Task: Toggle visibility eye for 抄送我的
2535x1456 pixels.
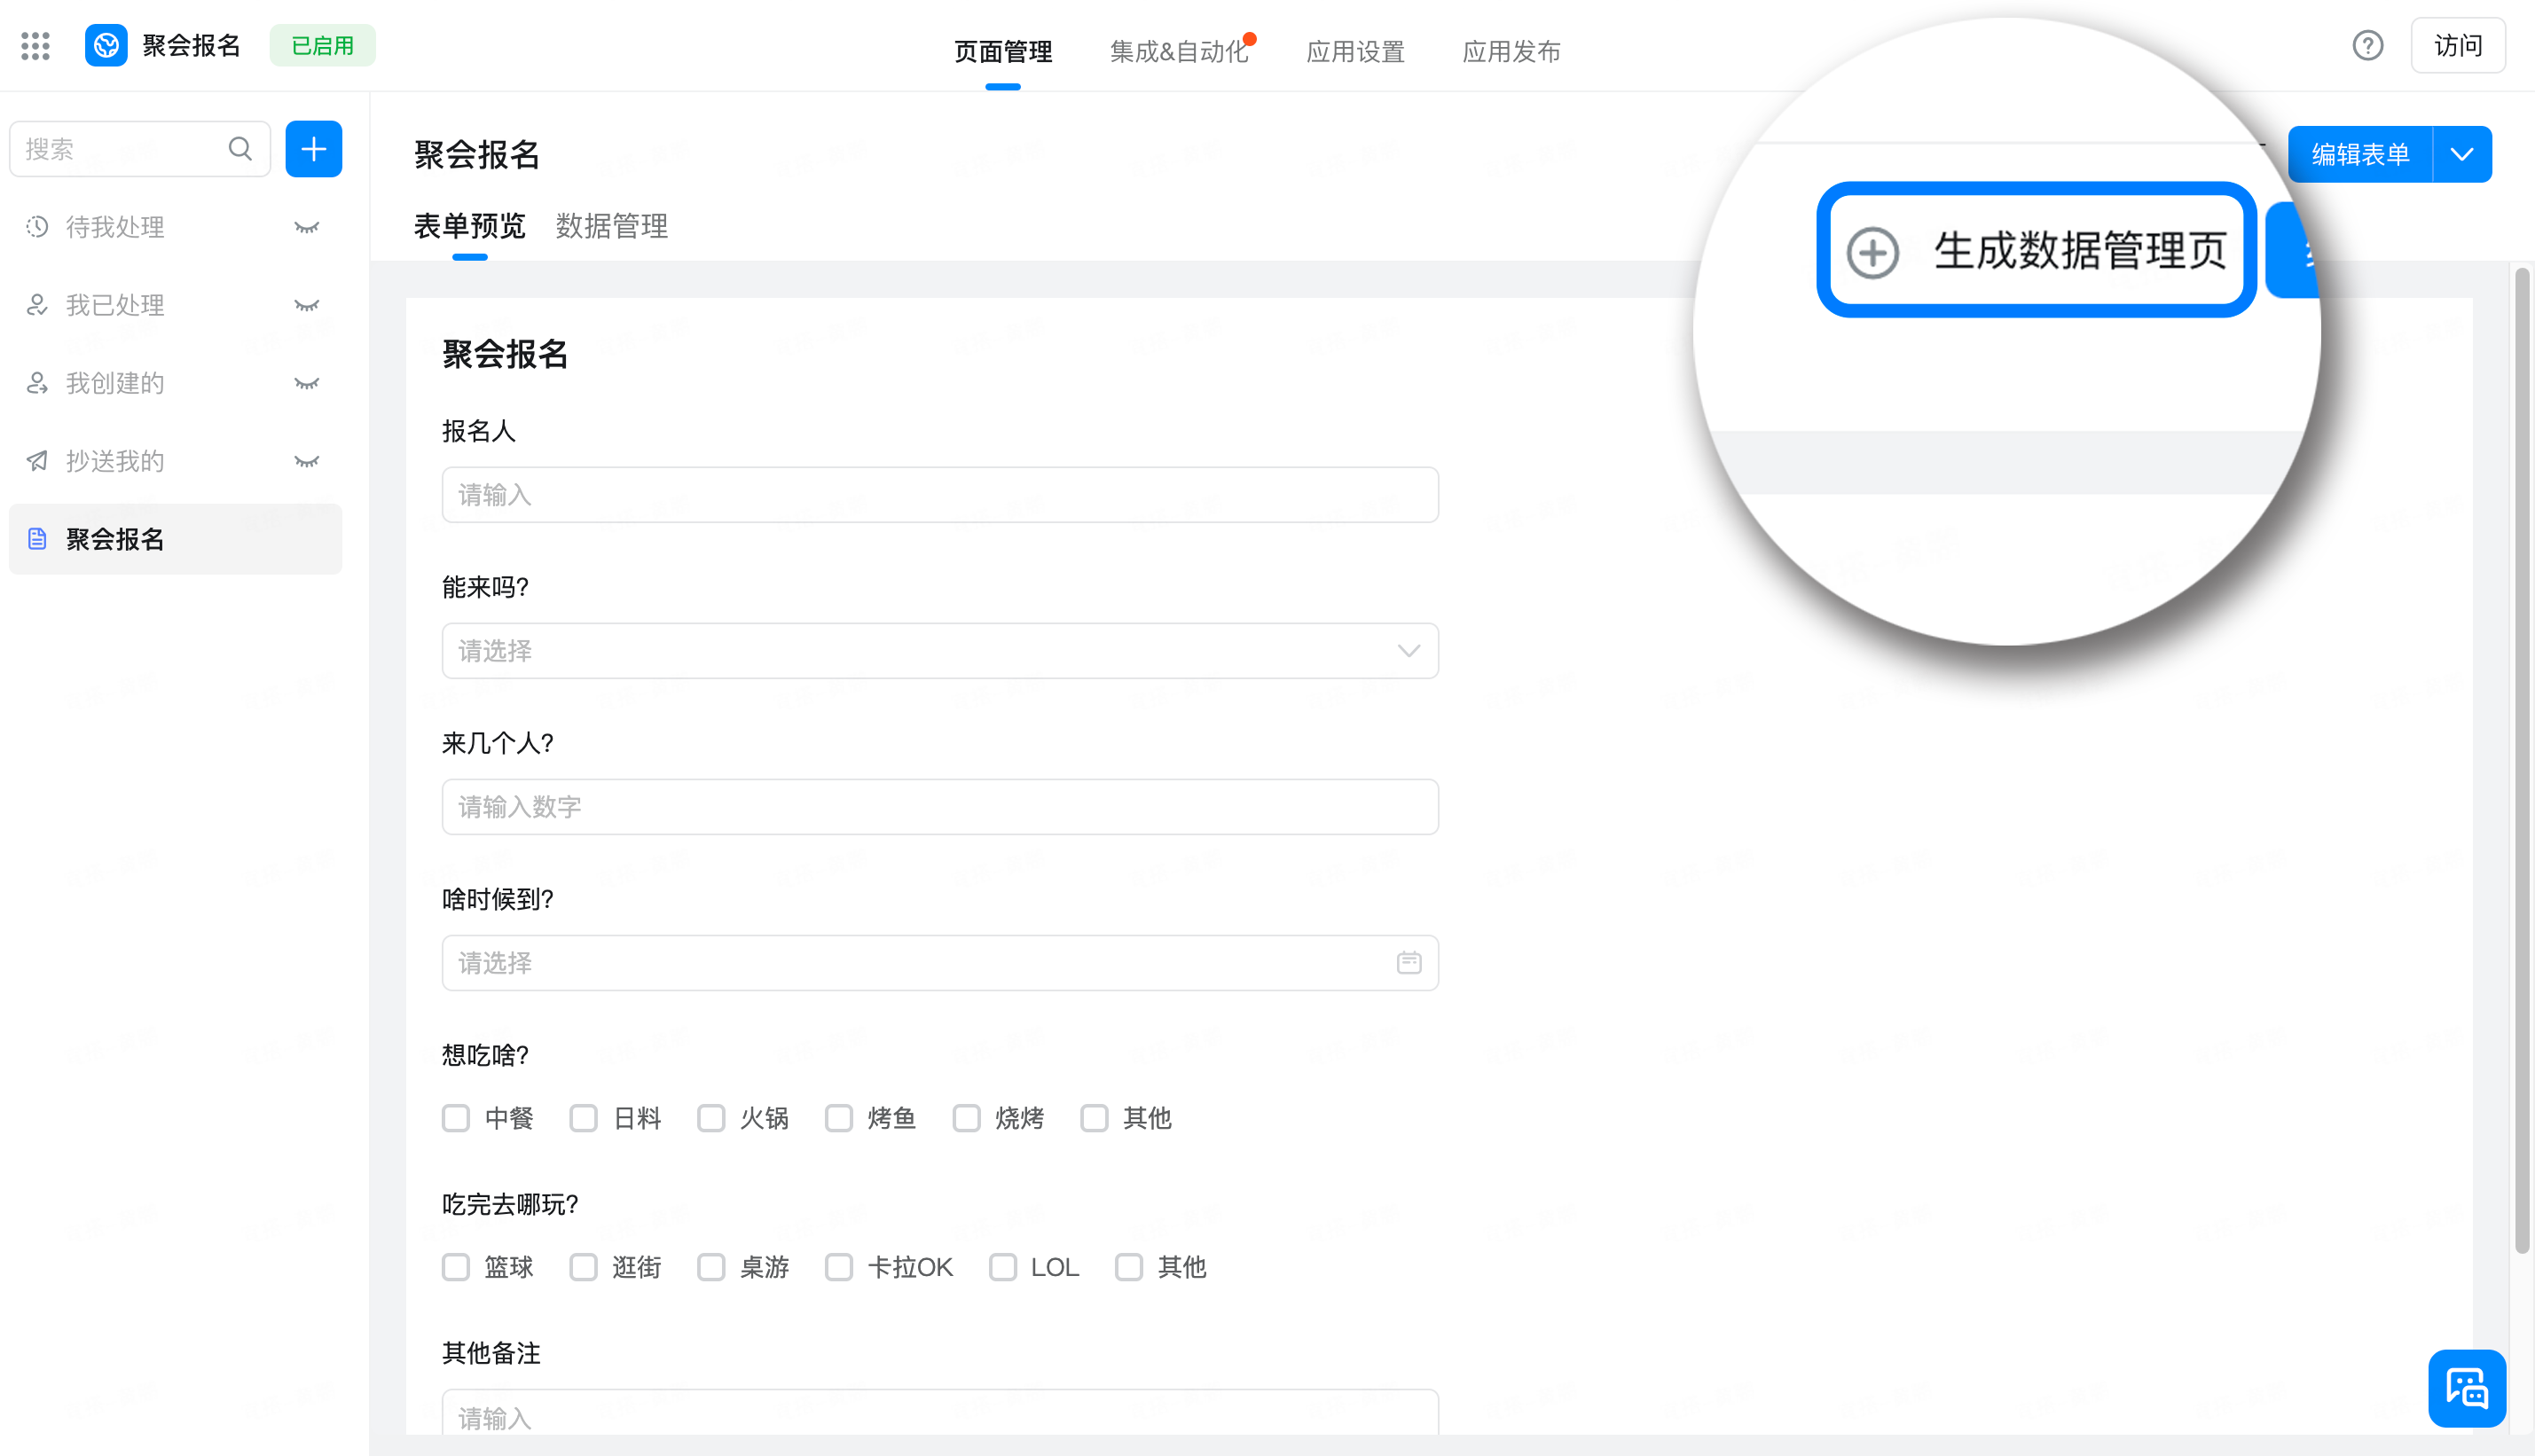Action: point(306,461)
